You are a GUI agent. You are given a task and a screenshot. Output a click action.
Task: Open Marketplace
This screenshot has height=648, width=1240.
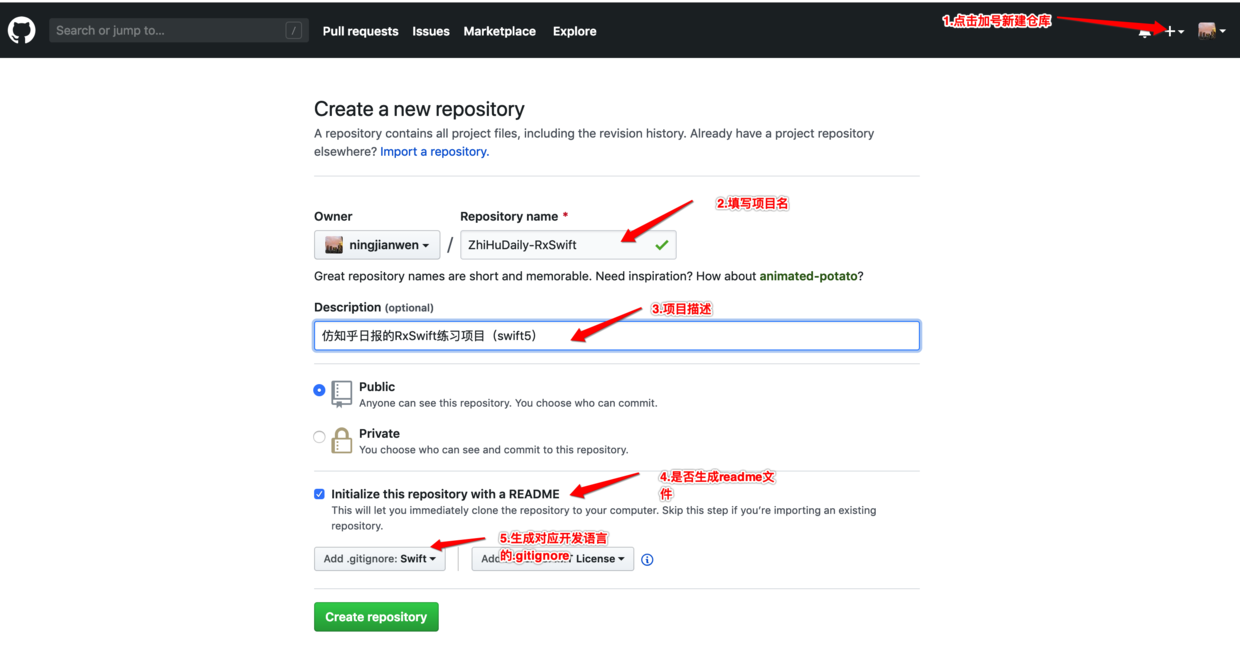pos(499,31)
